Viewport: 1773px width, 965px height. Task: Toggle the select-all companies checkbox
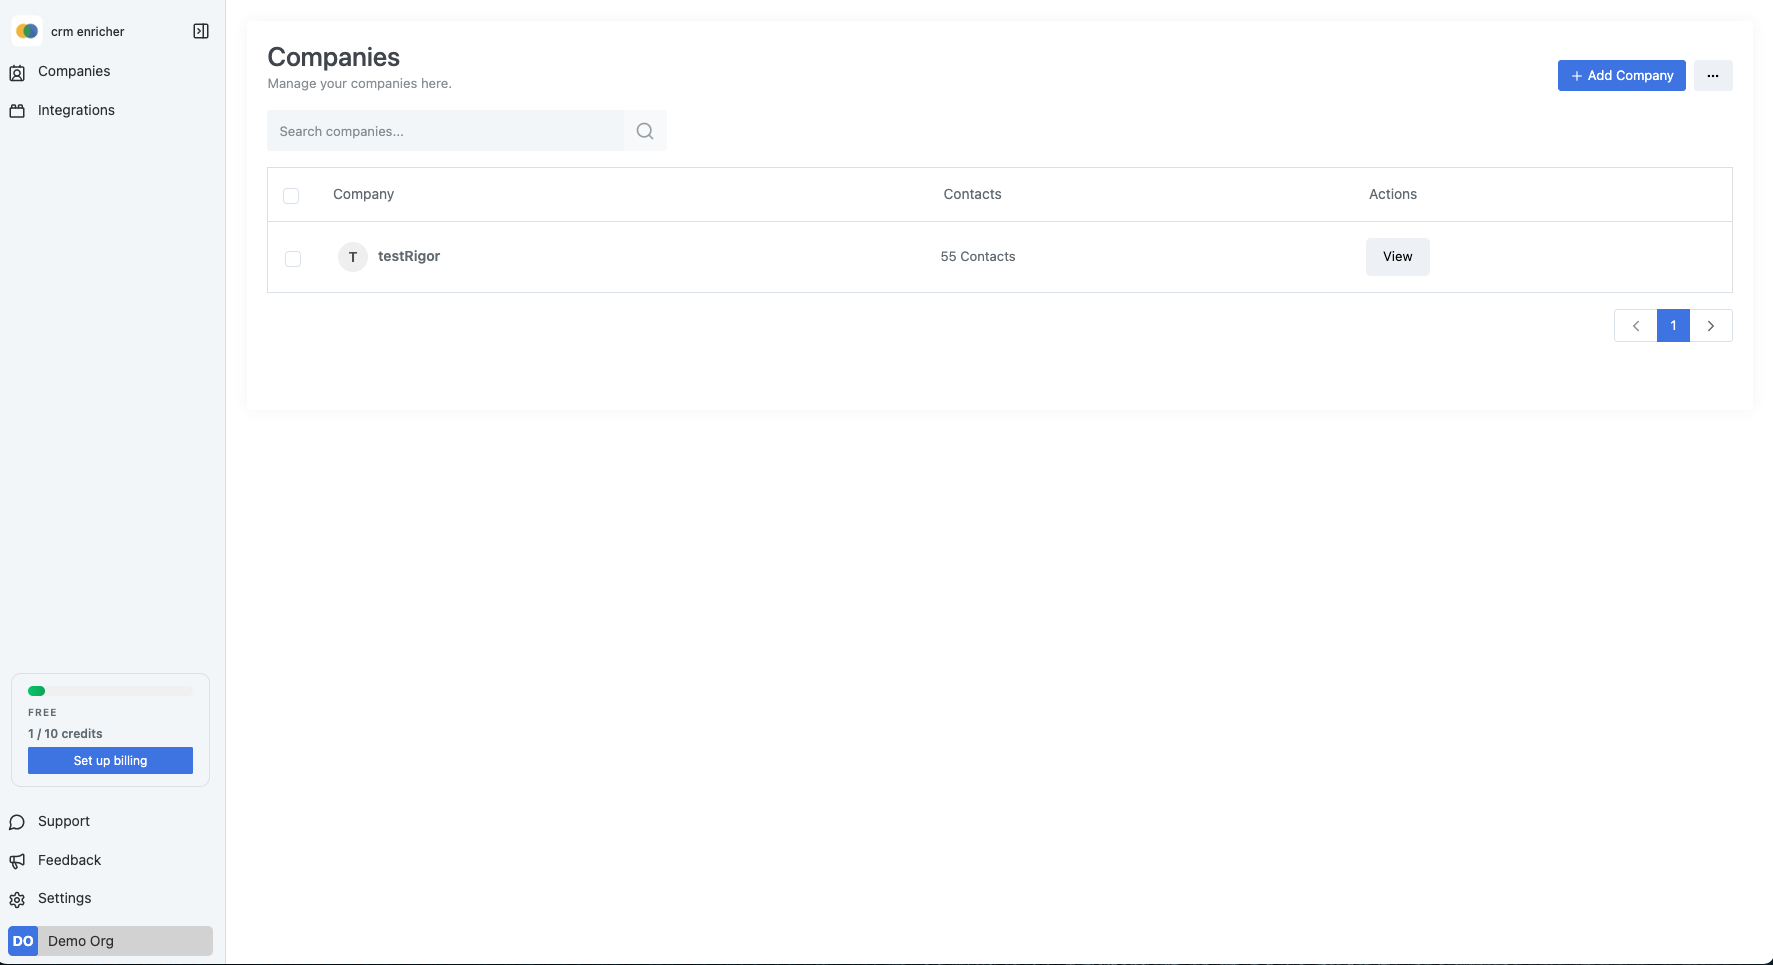[x=291, y=196]
